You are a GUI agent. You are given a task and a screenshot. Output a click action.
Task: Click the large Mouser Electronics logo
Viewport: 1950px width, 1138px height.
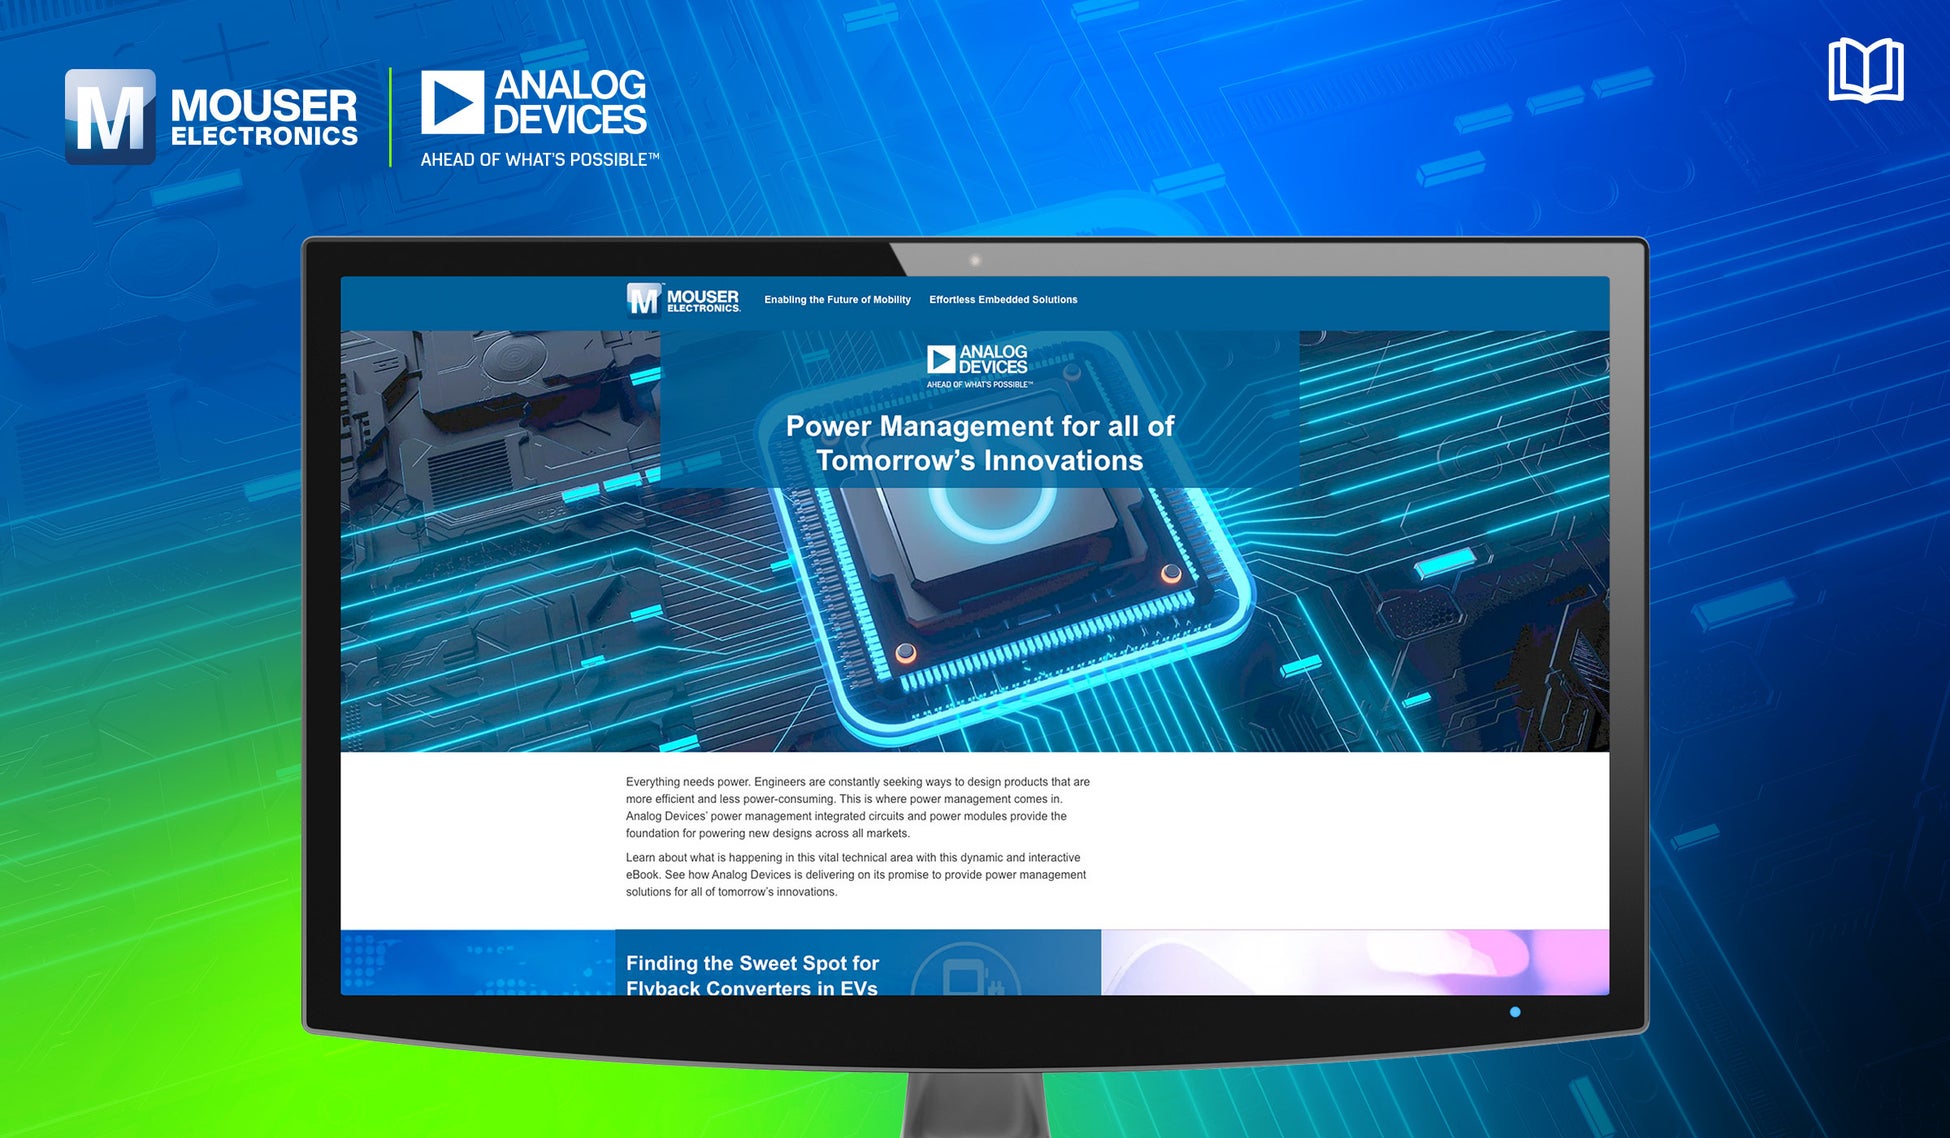click(211, 116)
